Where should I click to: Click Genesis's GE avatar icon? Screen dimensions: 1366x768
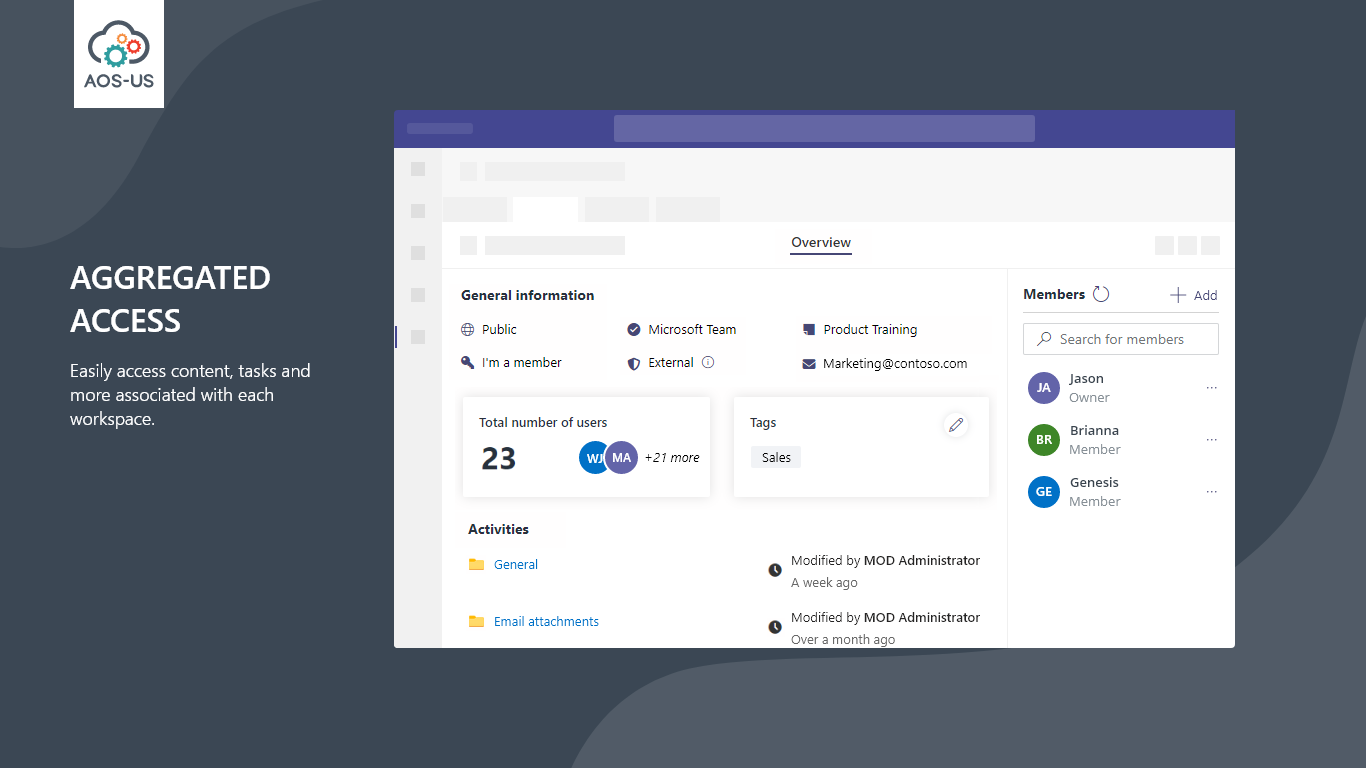(1044, 492)
